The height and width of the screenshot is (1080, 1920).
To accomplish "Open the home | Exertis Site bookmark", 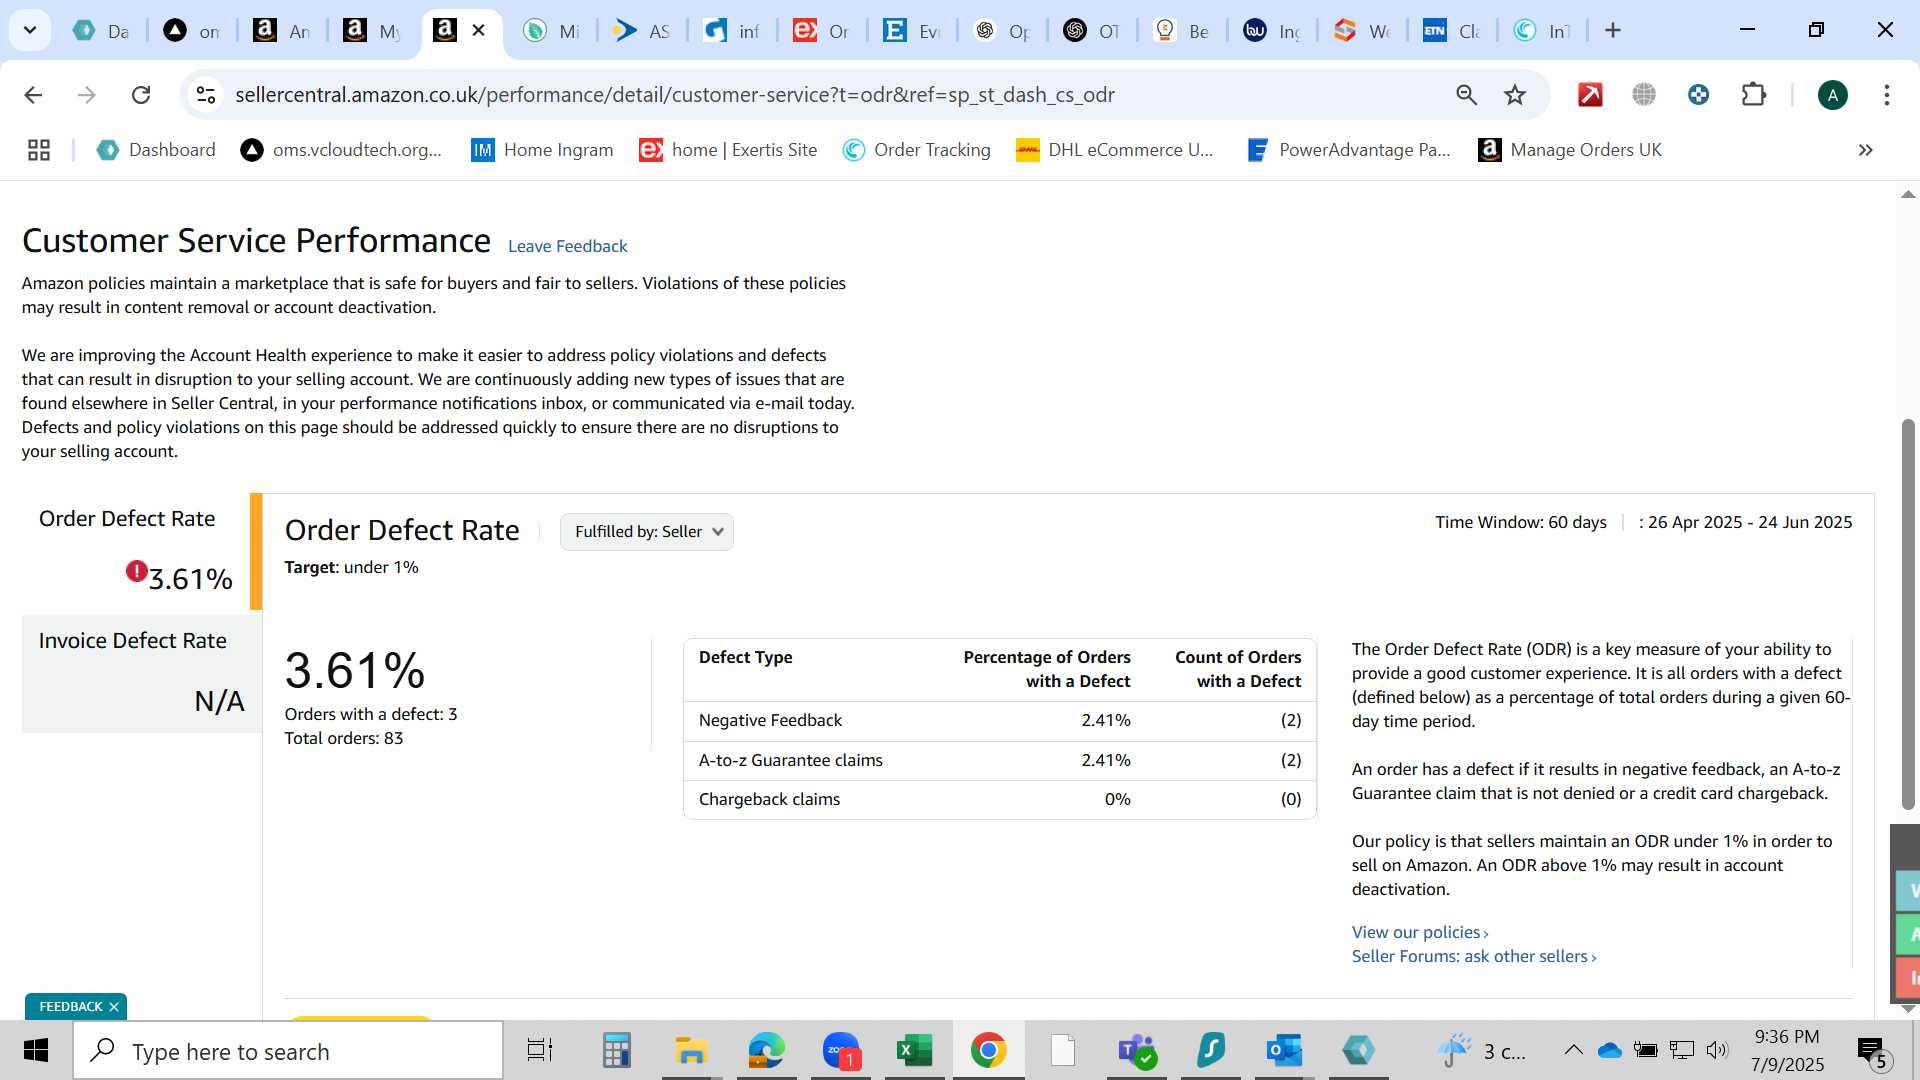I will pyautogui.click(x=728, y=150).
